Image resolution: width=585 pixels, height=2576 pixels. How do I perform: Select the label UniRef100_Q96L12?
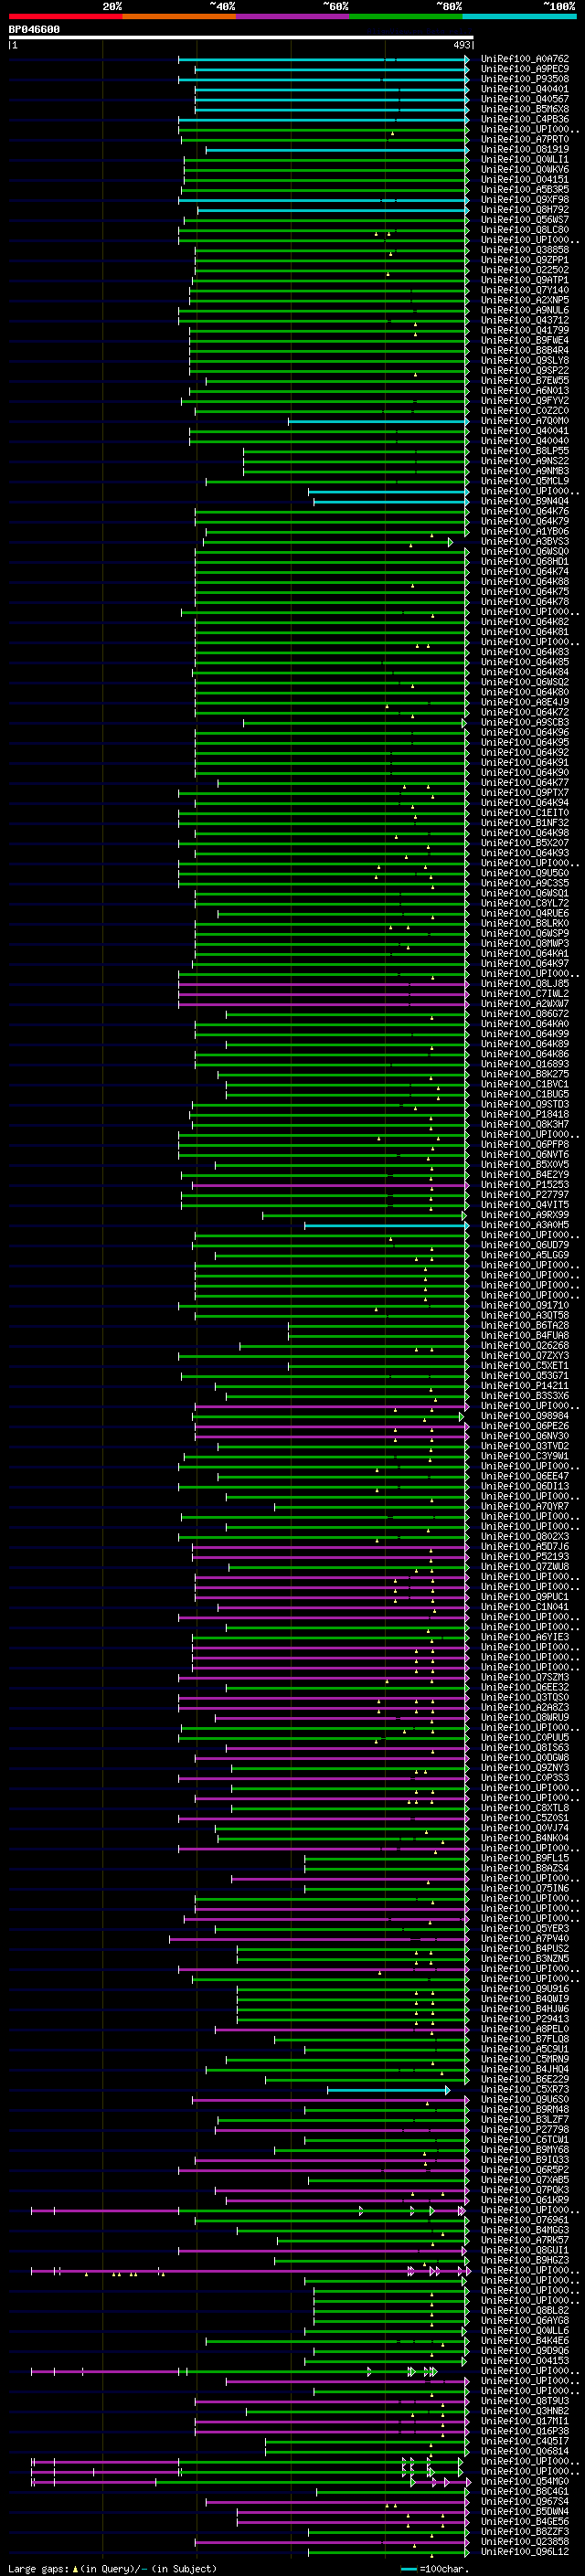(524, 2552)
